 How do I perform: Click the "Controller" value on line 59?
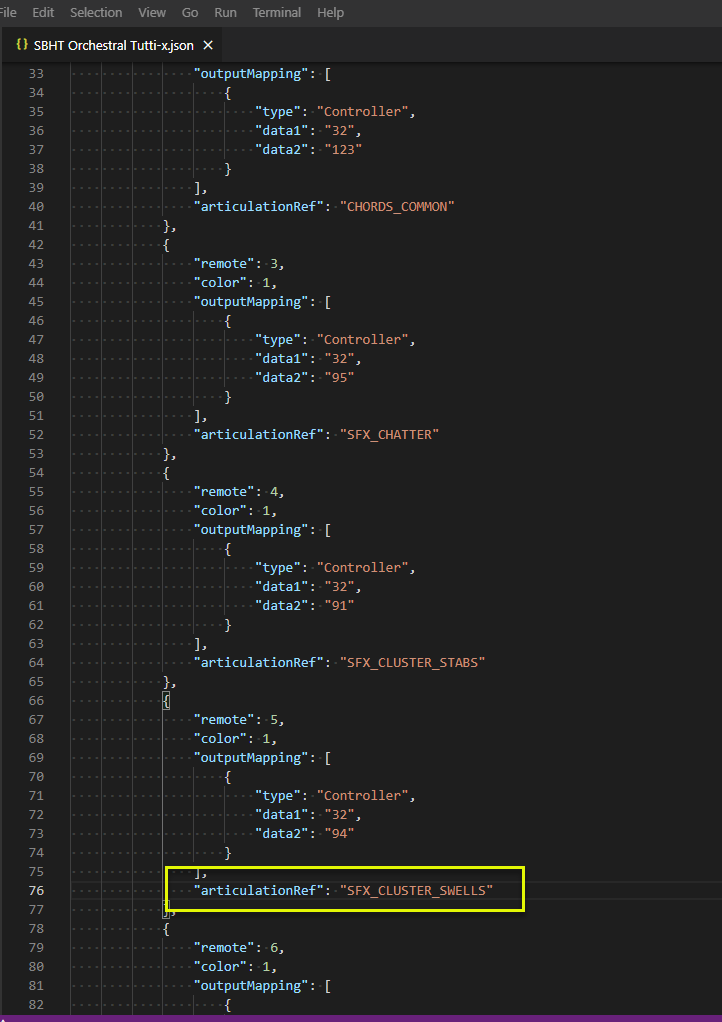362,568
